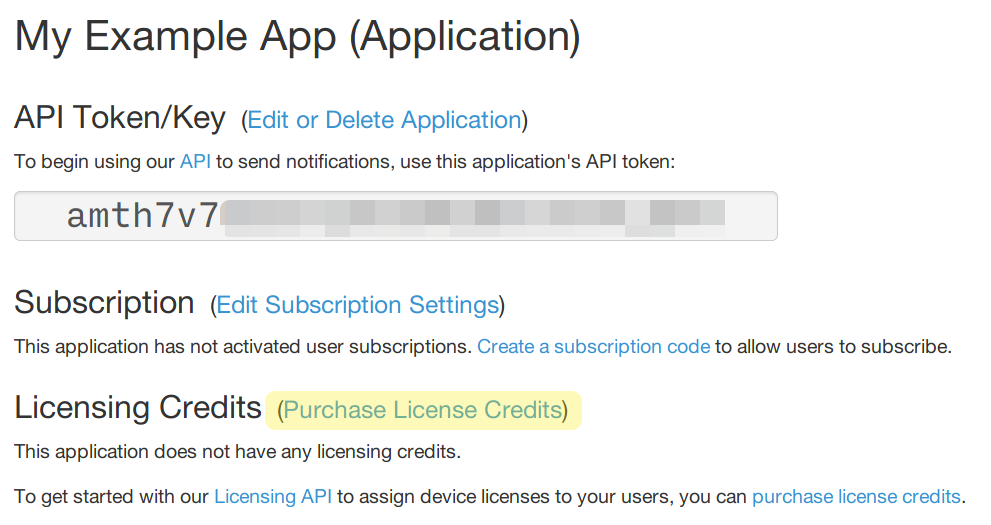
Task: Click the visible token prefix amth7v7
Action: coord(142,216)
